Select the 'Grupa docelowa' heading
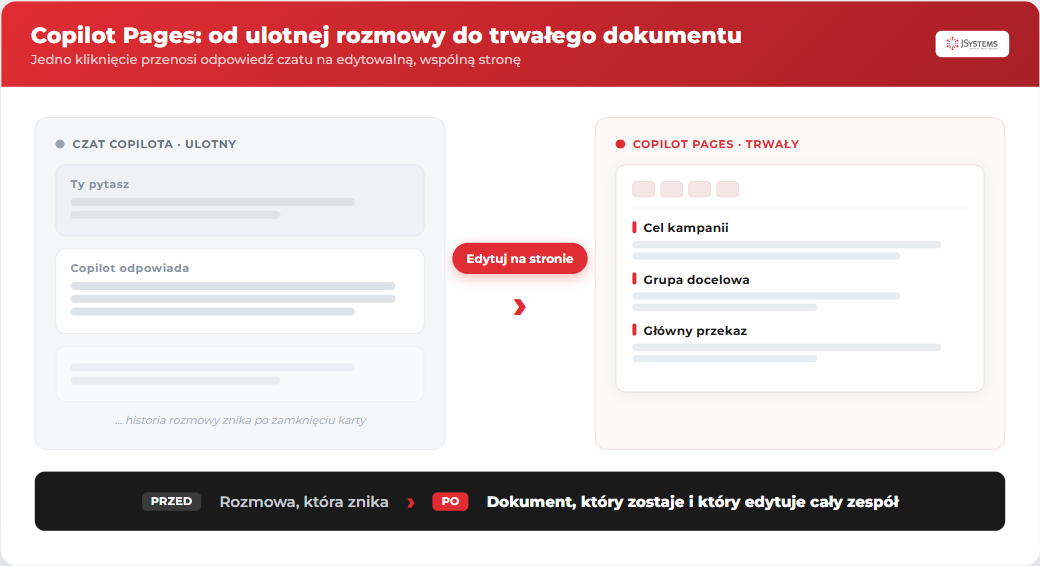Screen dimensions: 1040x566 tap(696, 279)
